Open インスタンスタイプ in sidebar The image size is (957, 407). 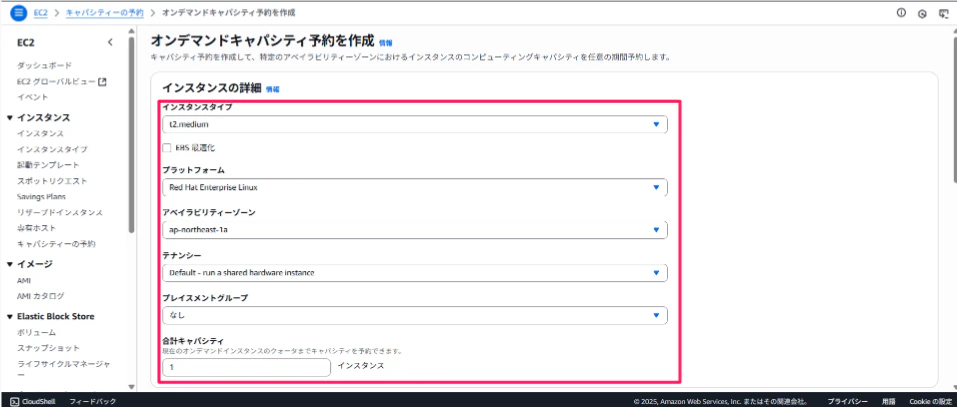[x=52, y=149]
